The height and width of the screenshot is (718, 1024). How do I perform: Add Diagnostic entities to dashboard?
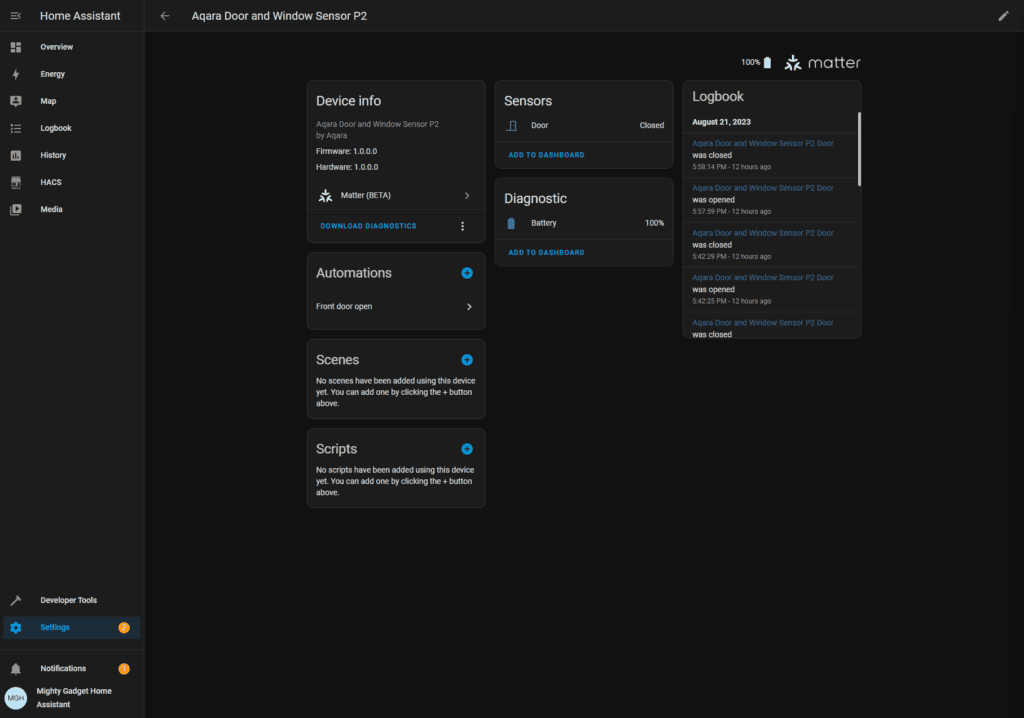coord(546,252)
